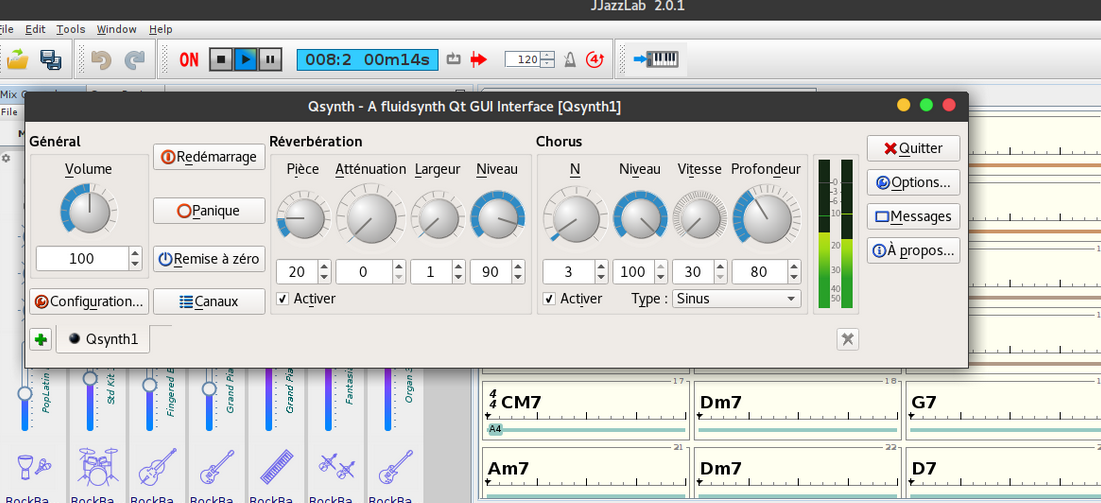Click the double bass instrument icon
This screenshot has width=1101, height=503.
tap(156, 466)
